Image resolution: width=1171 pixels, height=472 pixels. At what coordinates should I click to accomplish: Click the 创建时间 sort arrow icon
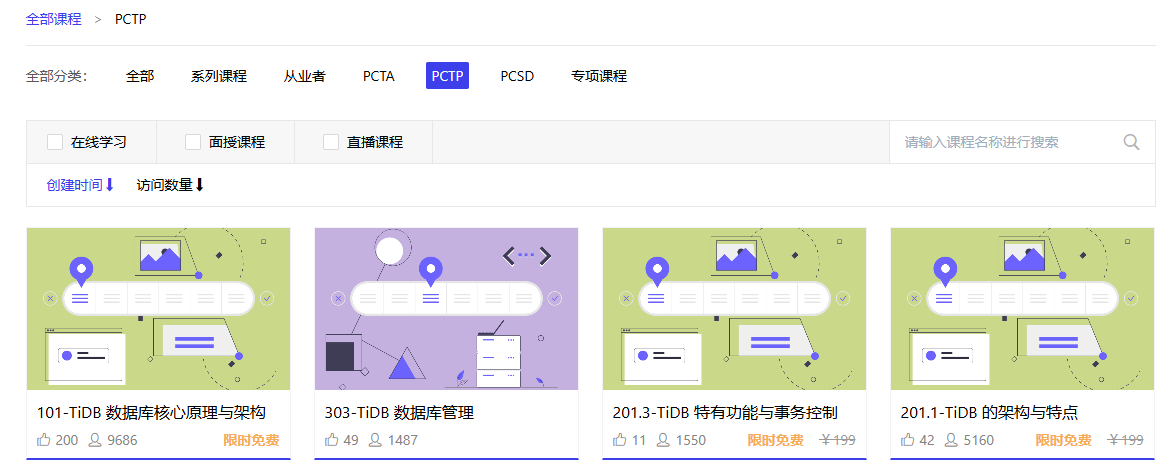[109, 185]
